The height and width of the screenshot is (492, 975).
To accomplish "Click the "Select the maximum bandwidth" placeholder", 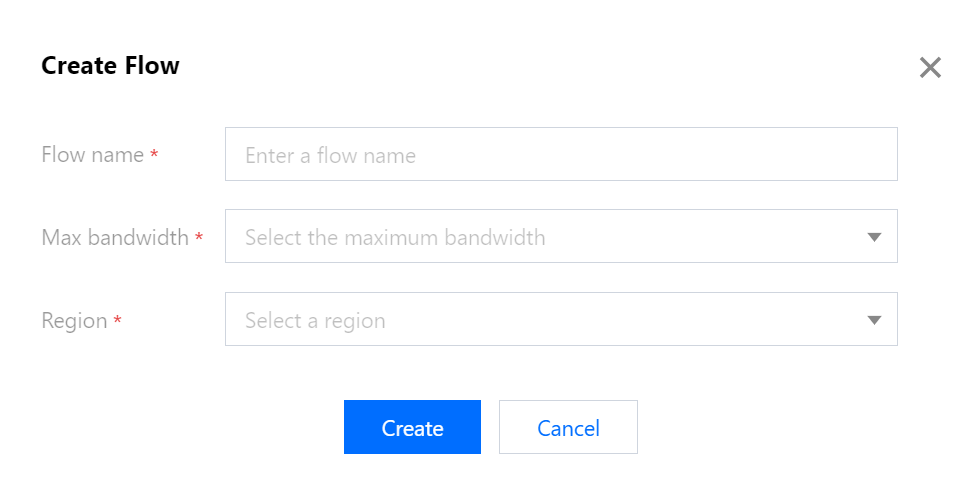I will (395, 237).
